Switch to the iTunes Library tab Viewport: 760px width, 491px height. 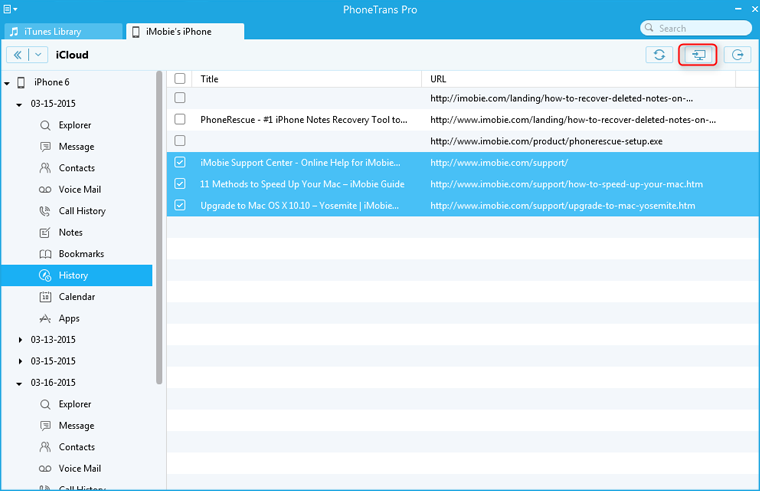[x=62, y=32]
